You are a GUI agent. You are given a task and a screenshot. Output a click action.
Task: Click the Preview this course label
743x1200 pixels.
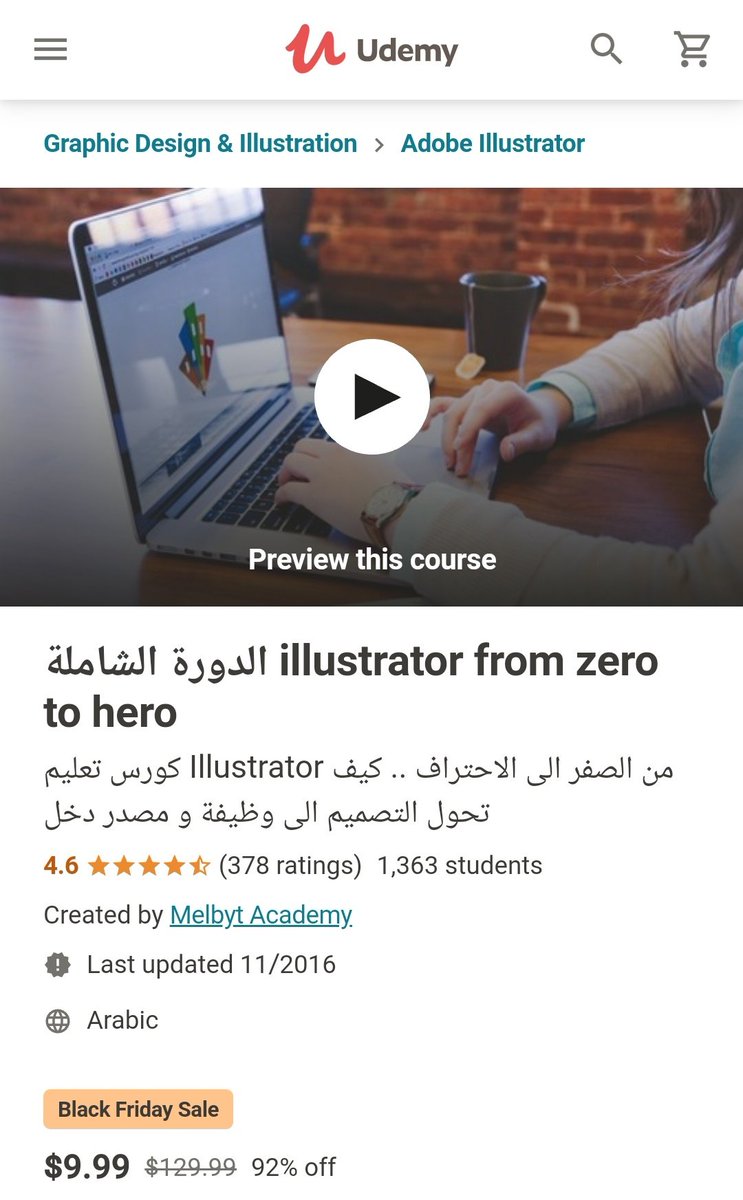click(x=372, y=559)
